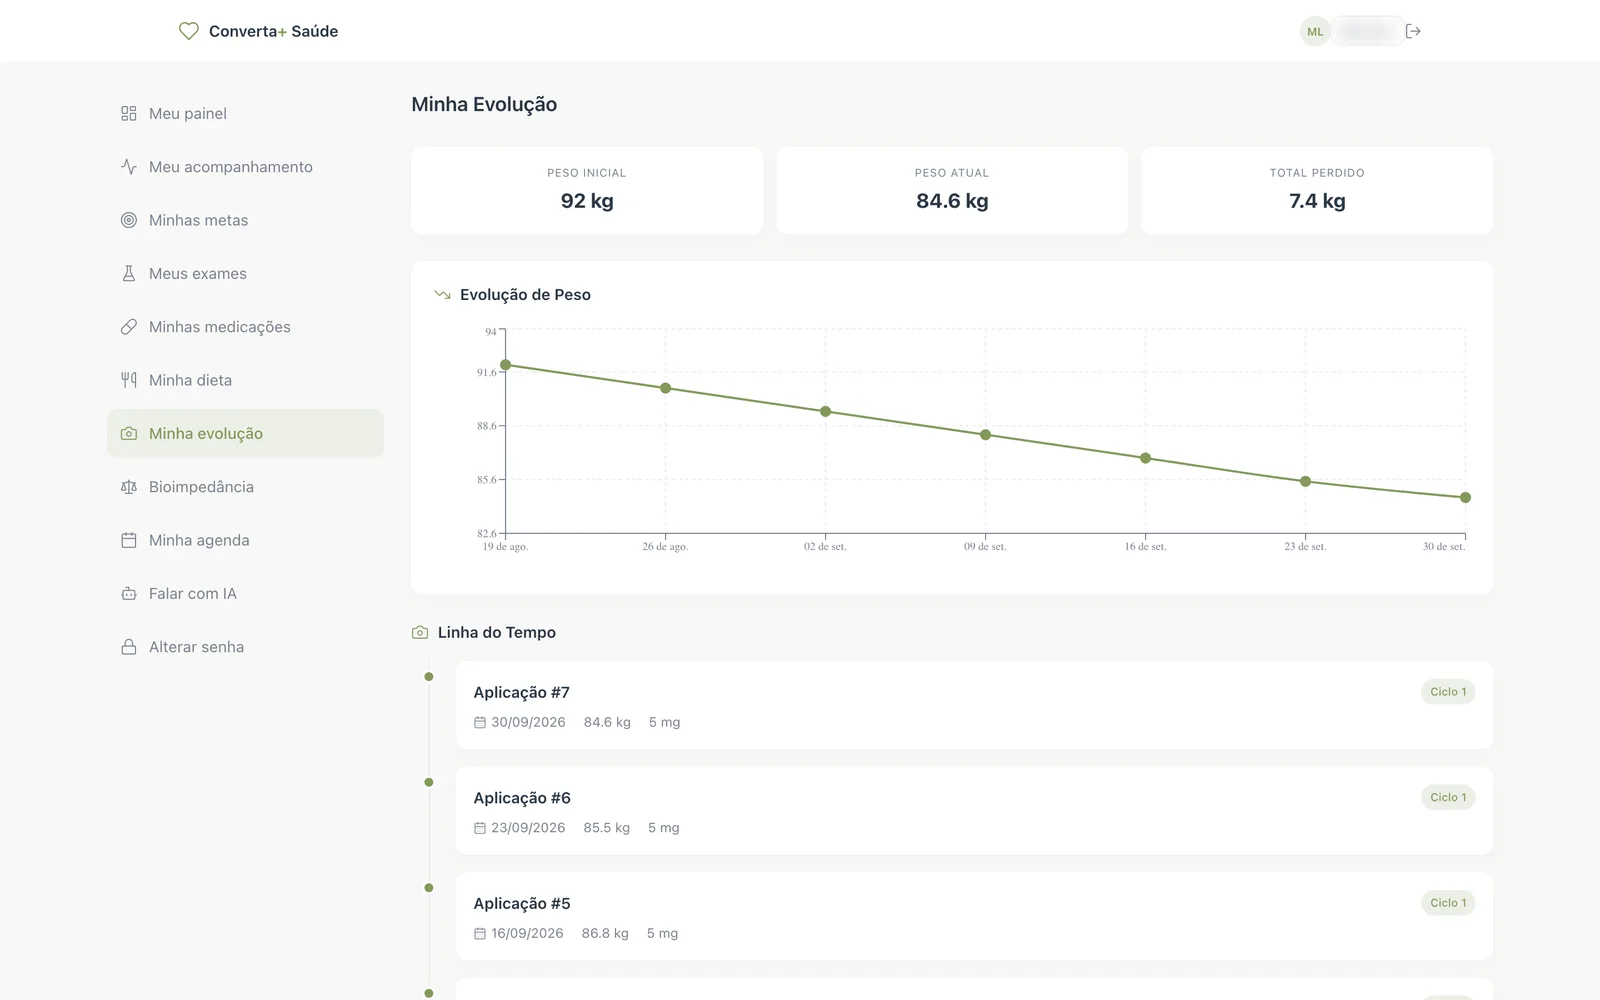Open Falar com IA chat
The width and height of the screenshot is (1600, 1000).
click(245, 593)
